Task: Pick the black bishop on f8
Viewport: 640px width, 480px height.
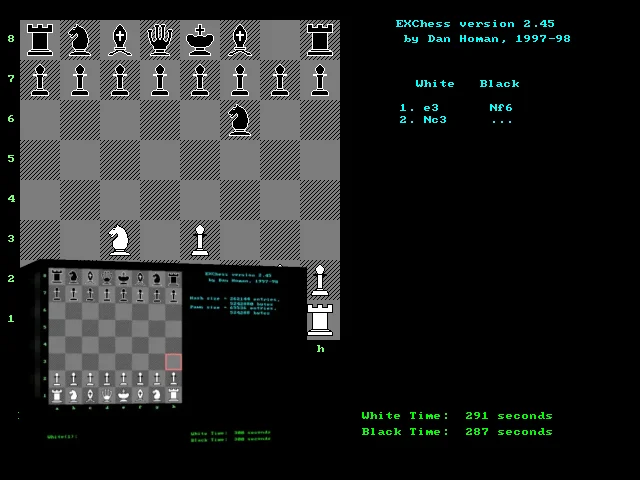Action: point(240,40)
